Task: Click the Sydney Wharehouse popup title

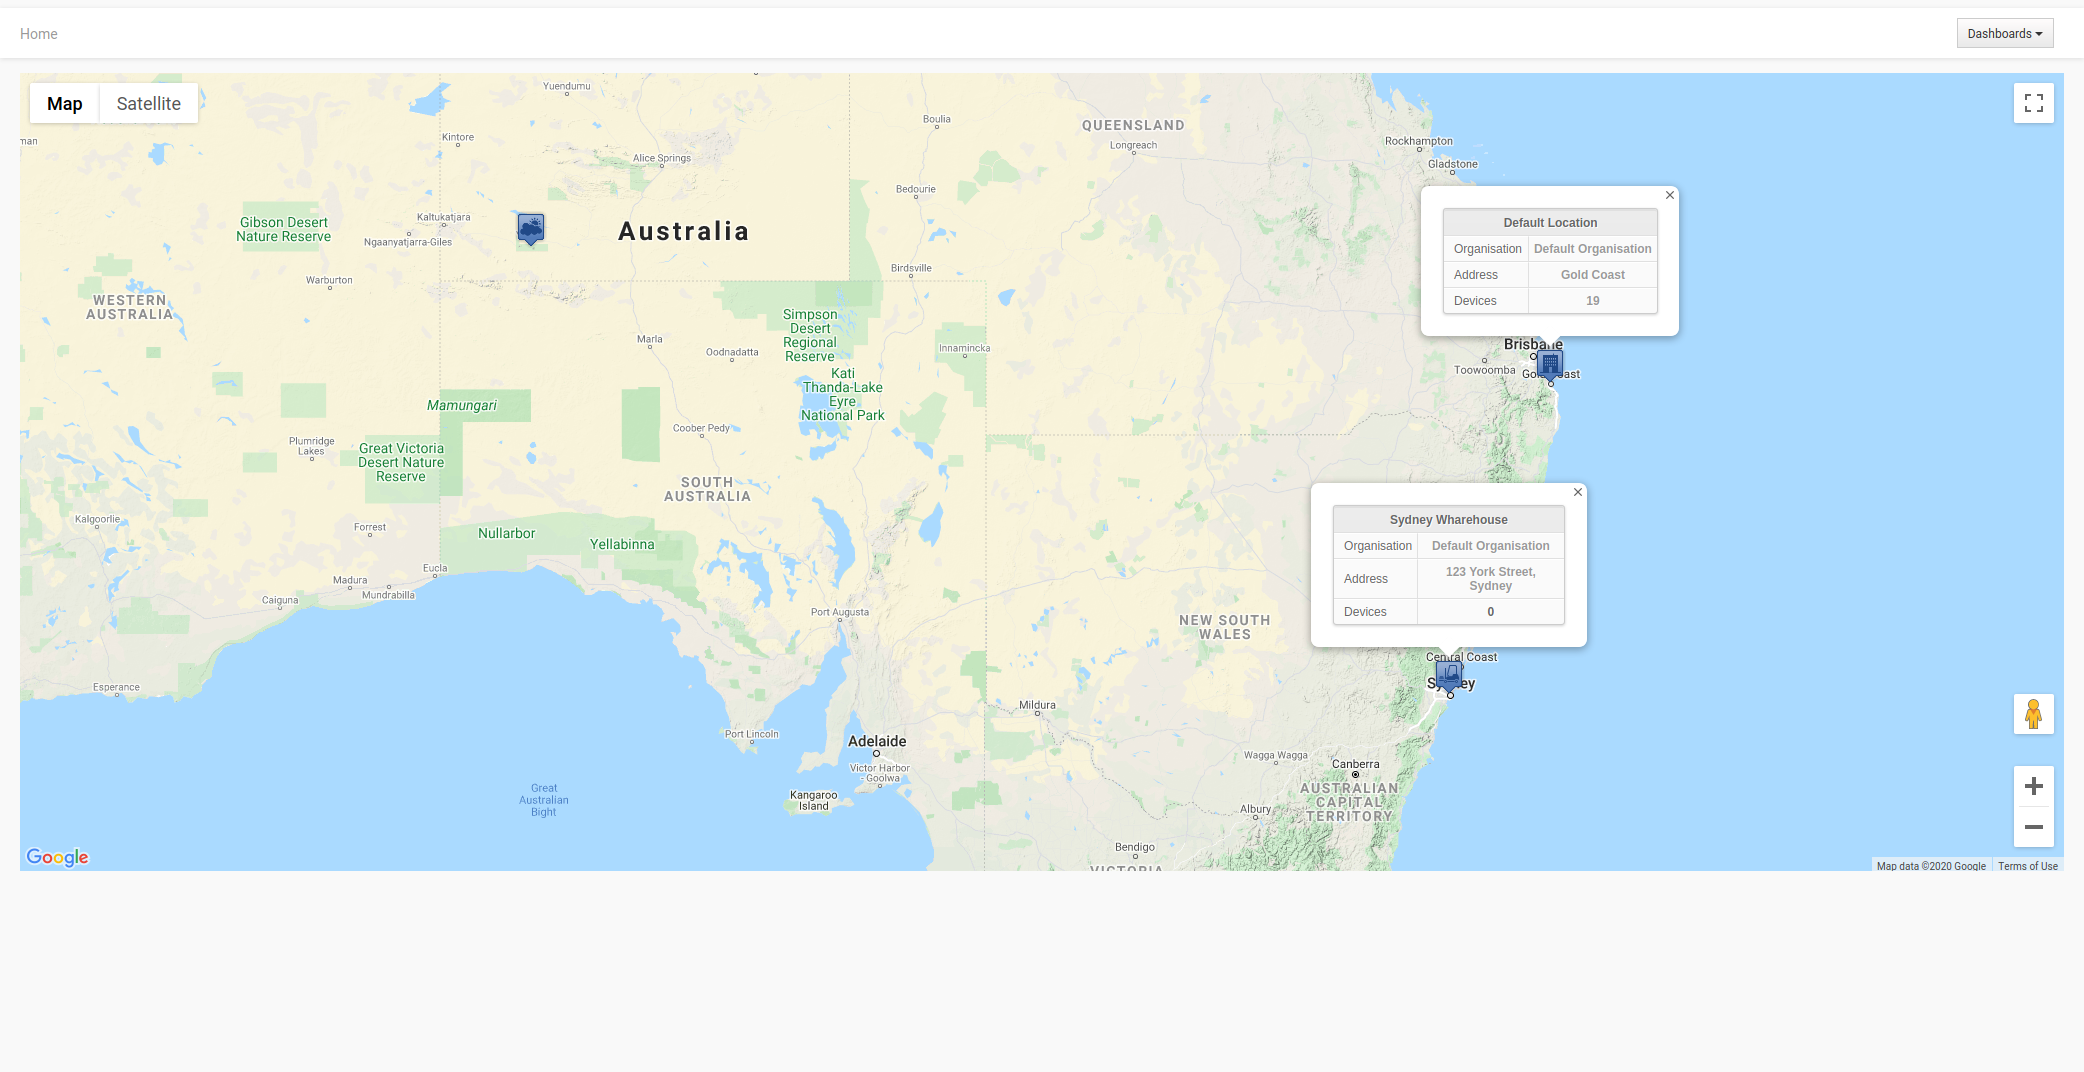Action: click(x=1448, y=520)
